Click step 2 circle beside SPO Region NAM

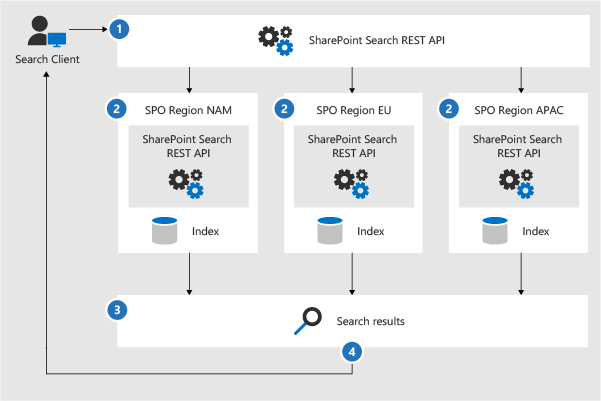point(120,107)
